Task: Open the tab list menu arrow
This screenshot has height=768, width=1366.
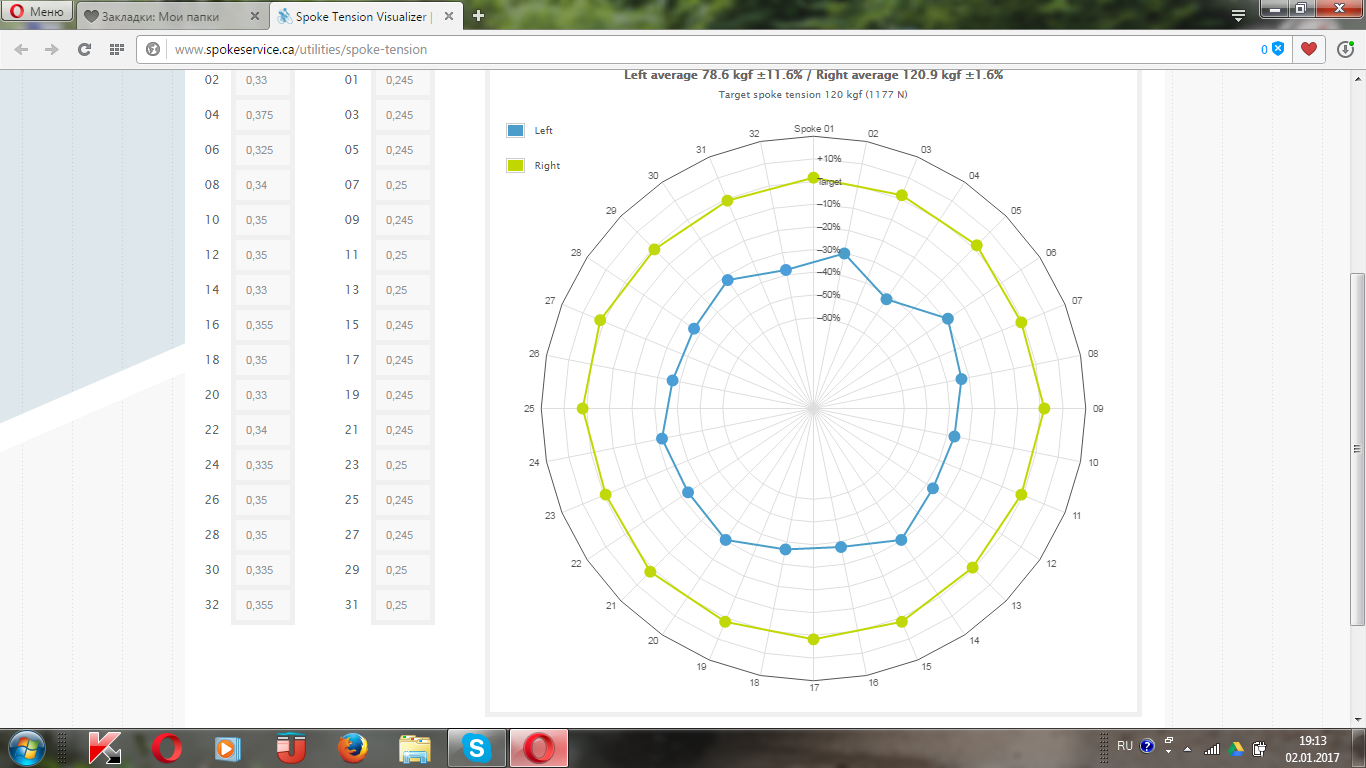Action: (1238, 16)
